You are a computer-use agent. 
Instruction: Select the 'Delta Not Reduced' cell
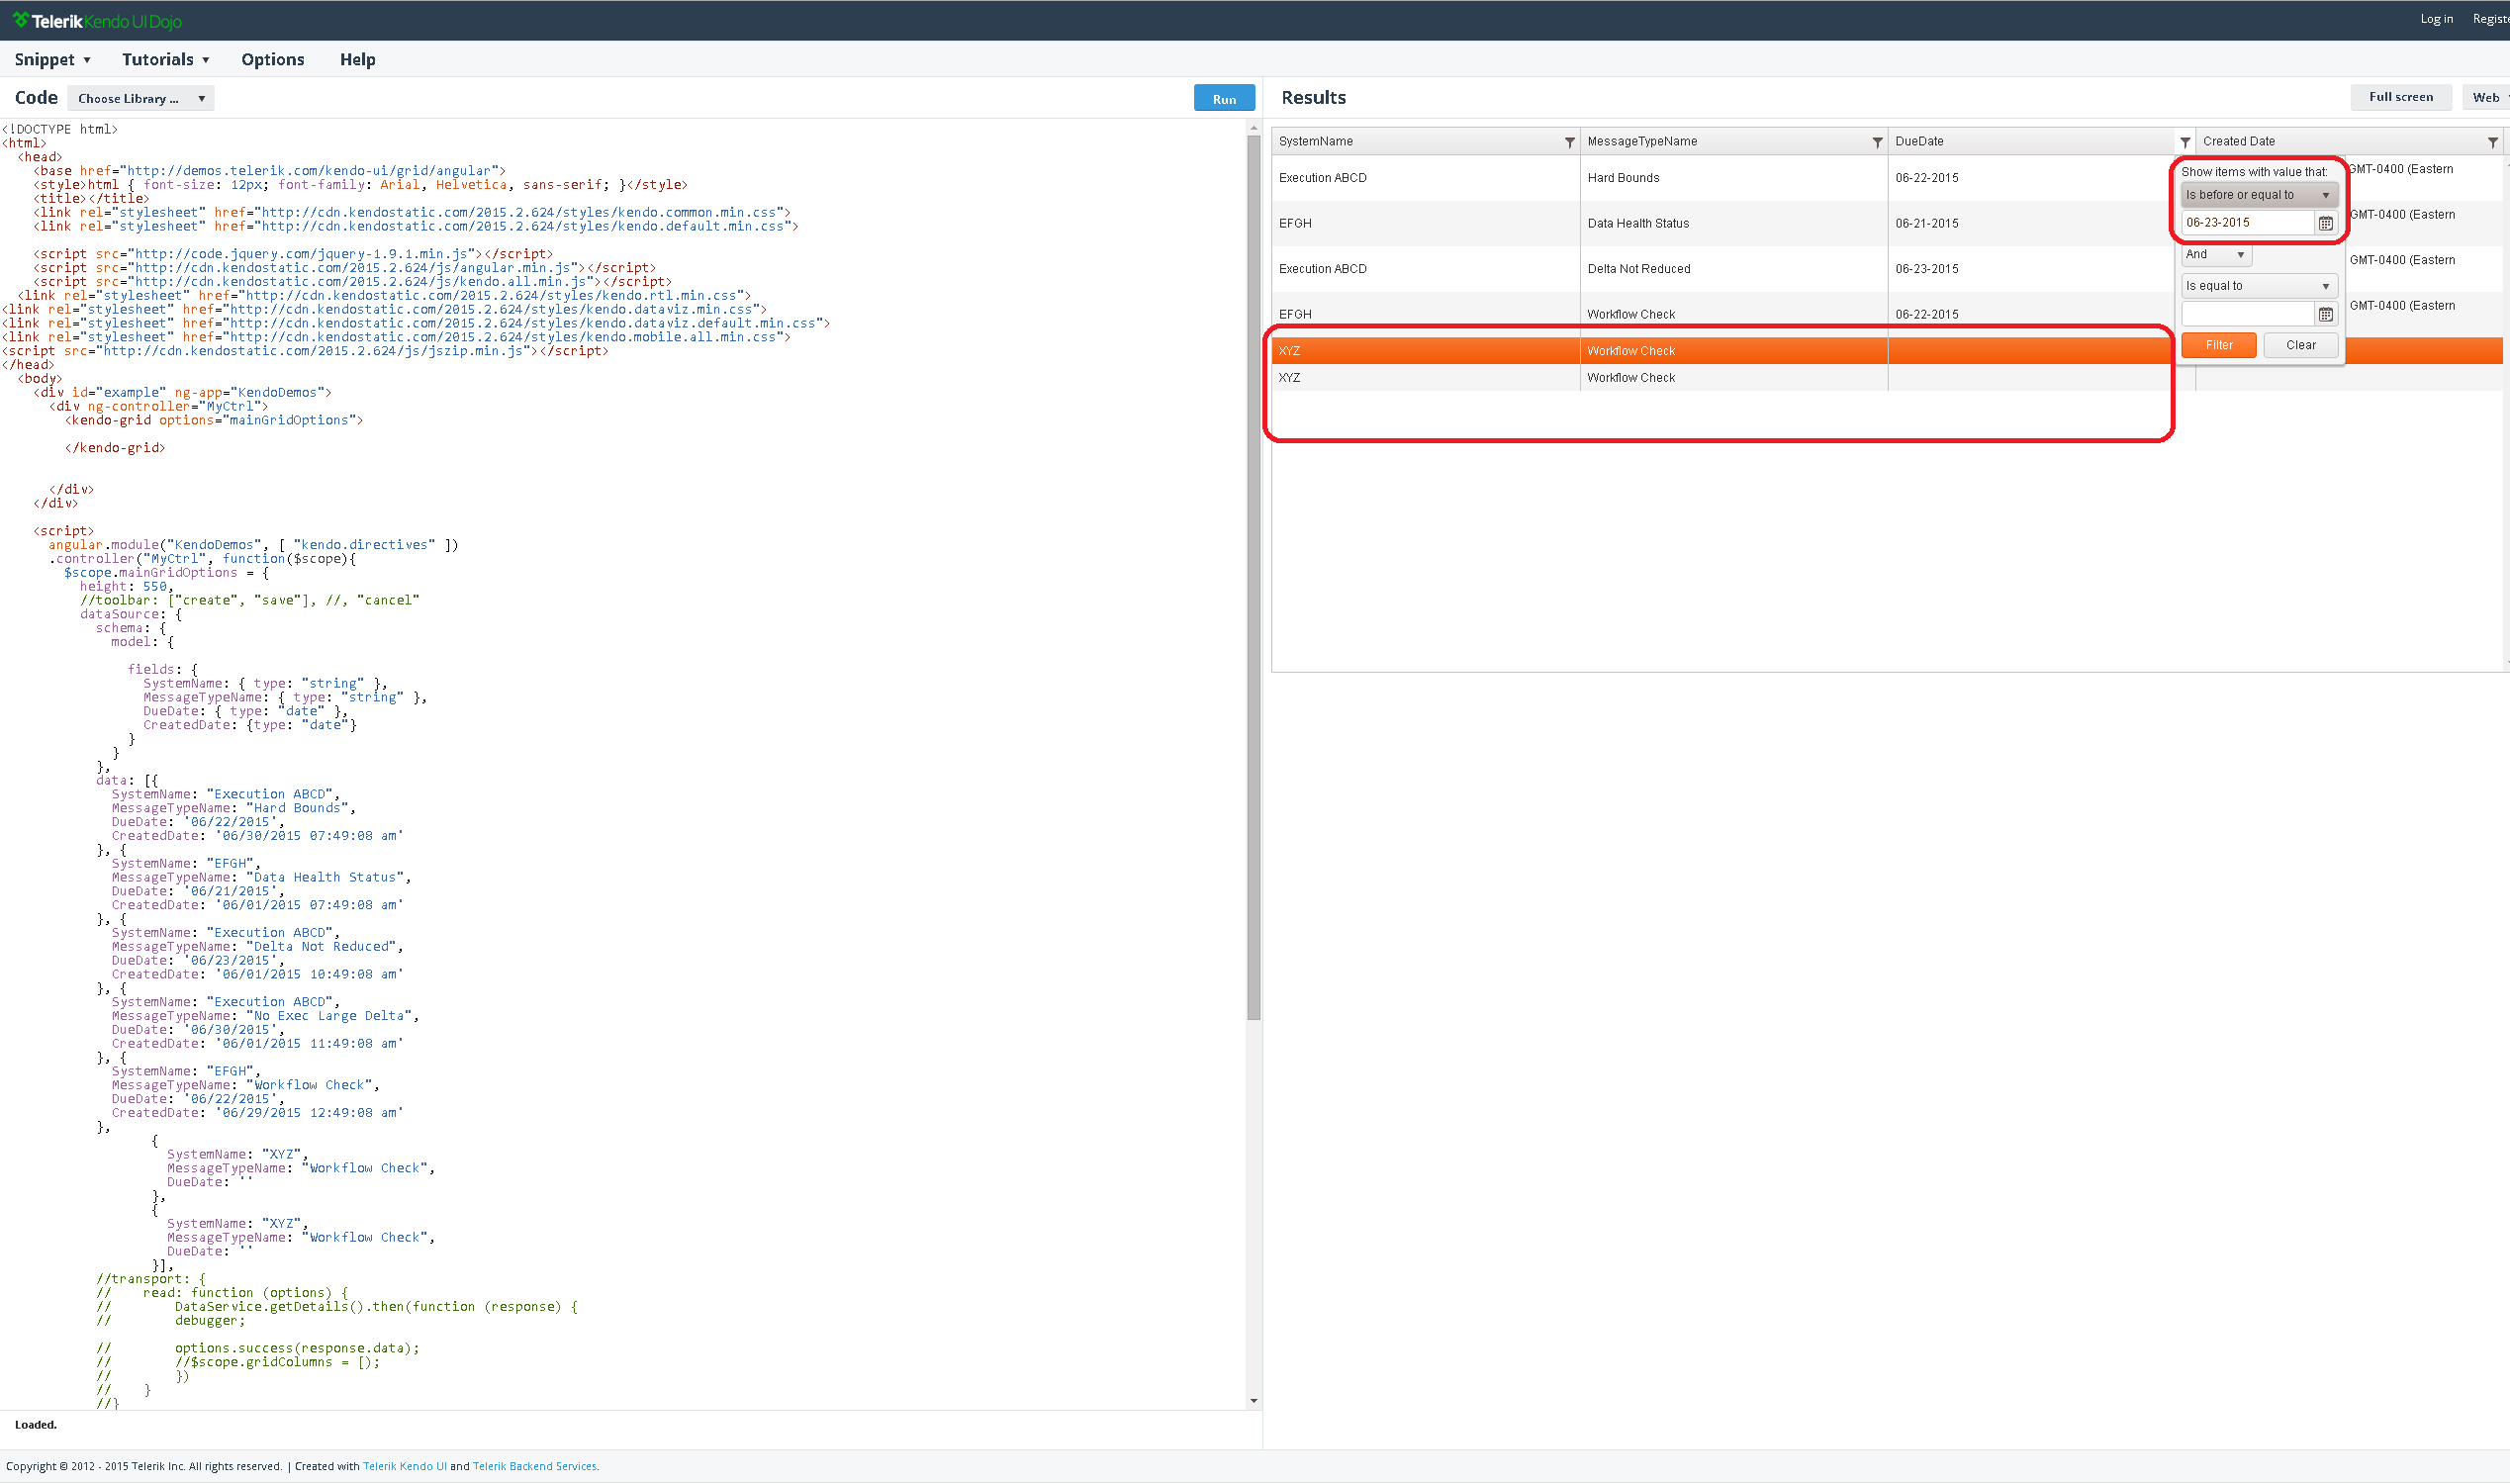pos(1733,269)
